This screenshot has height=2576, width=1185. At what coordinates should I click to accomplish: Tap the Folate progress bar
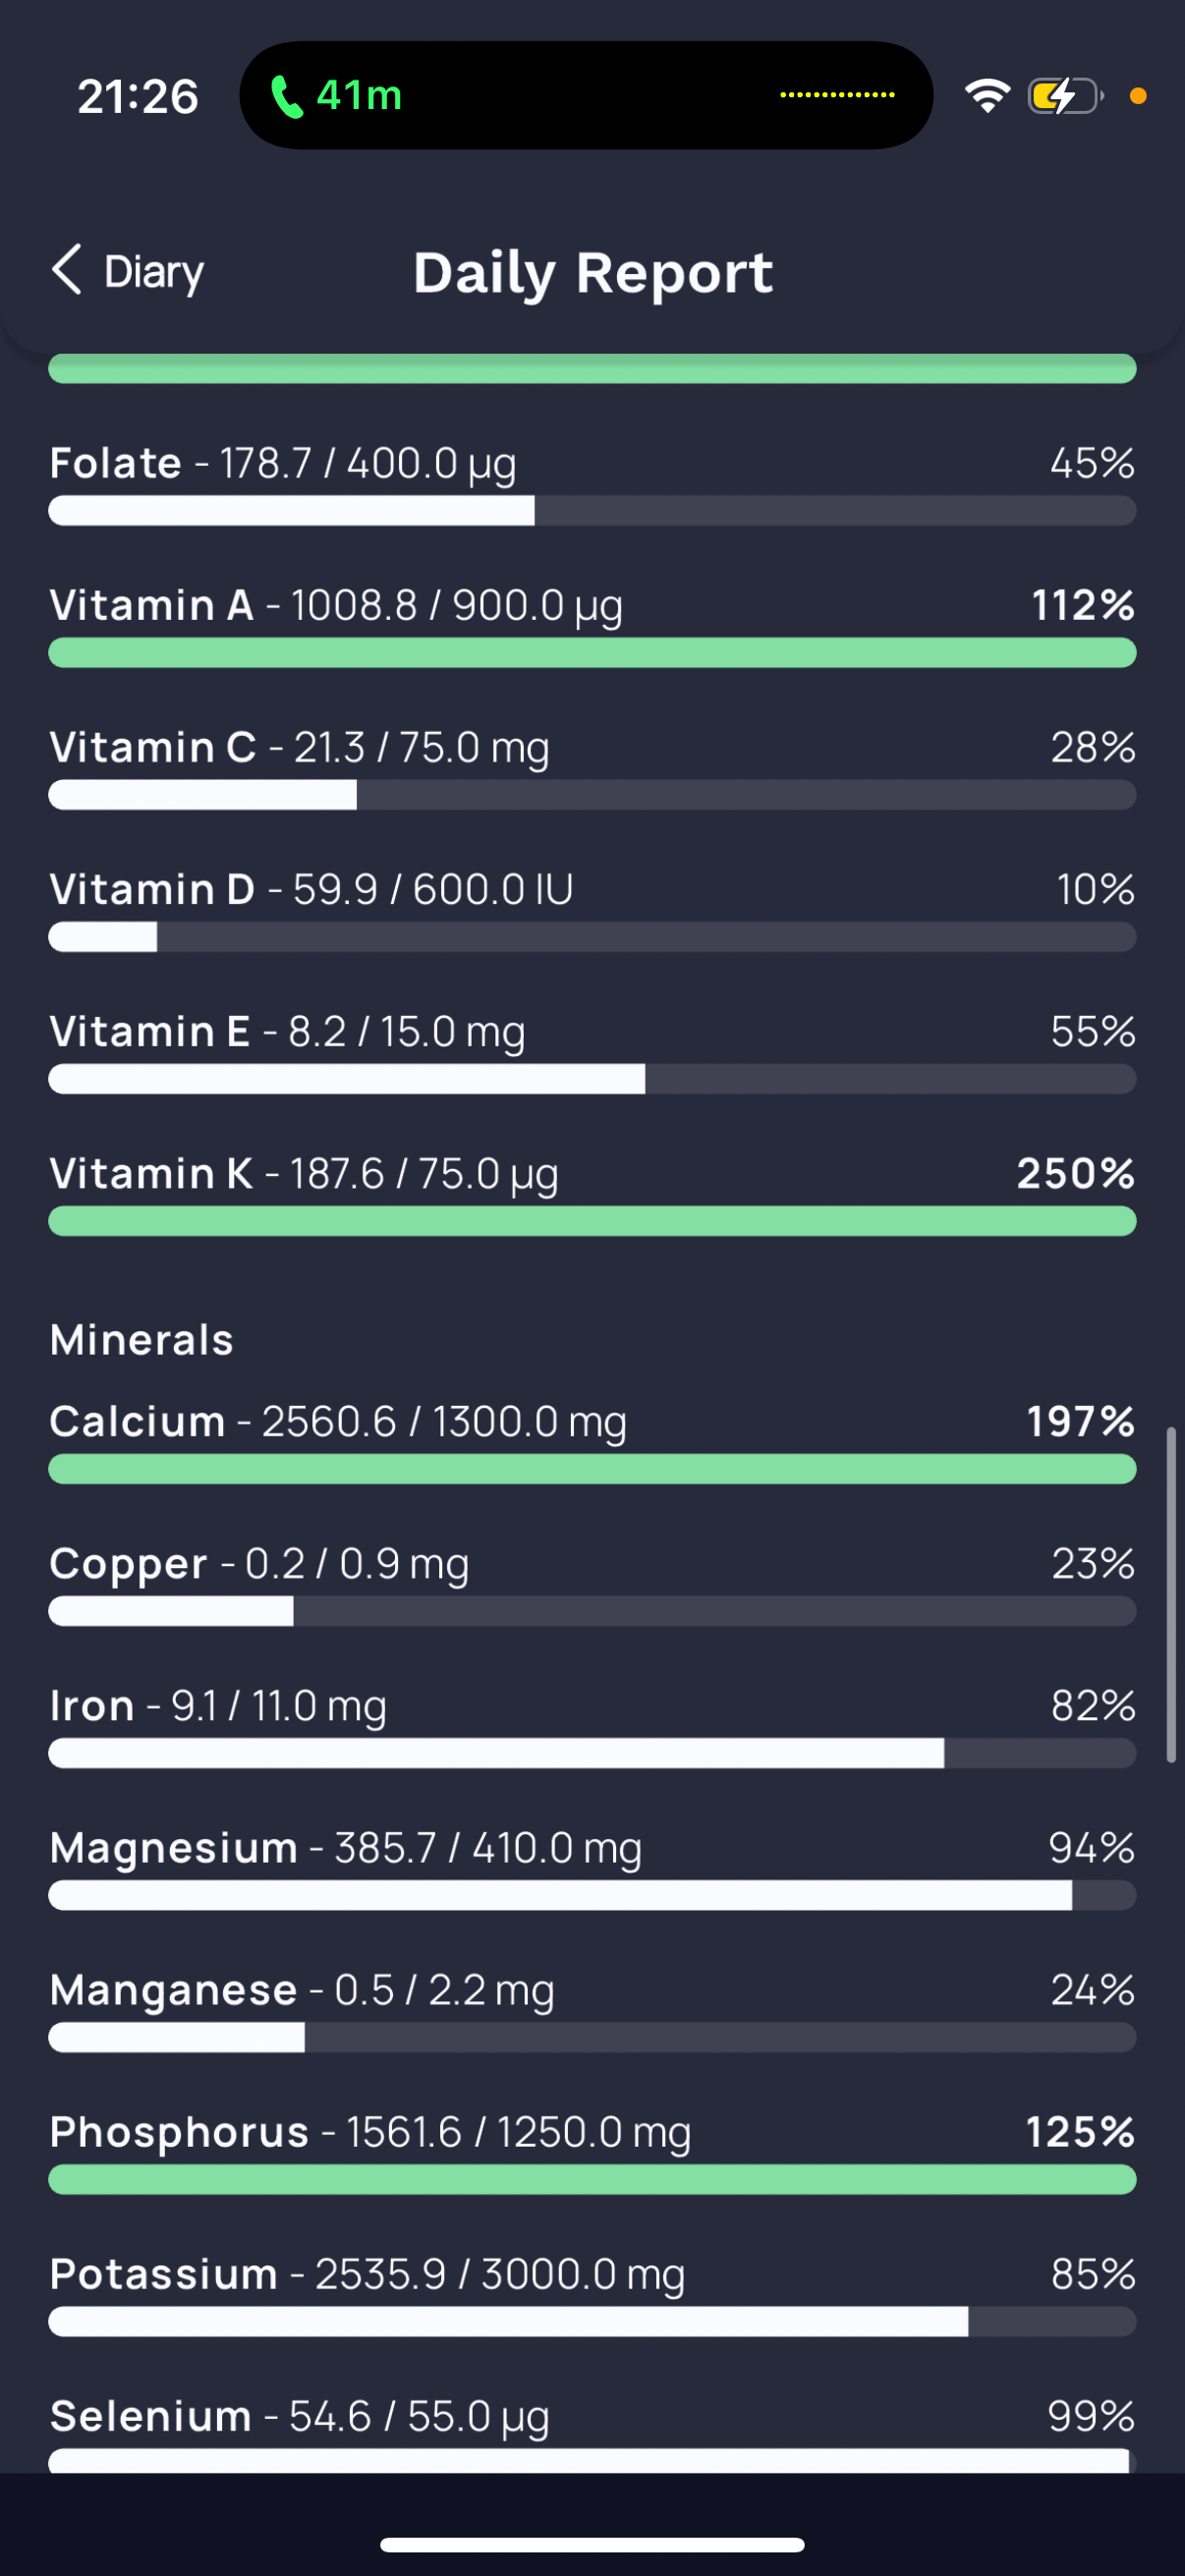592,510
